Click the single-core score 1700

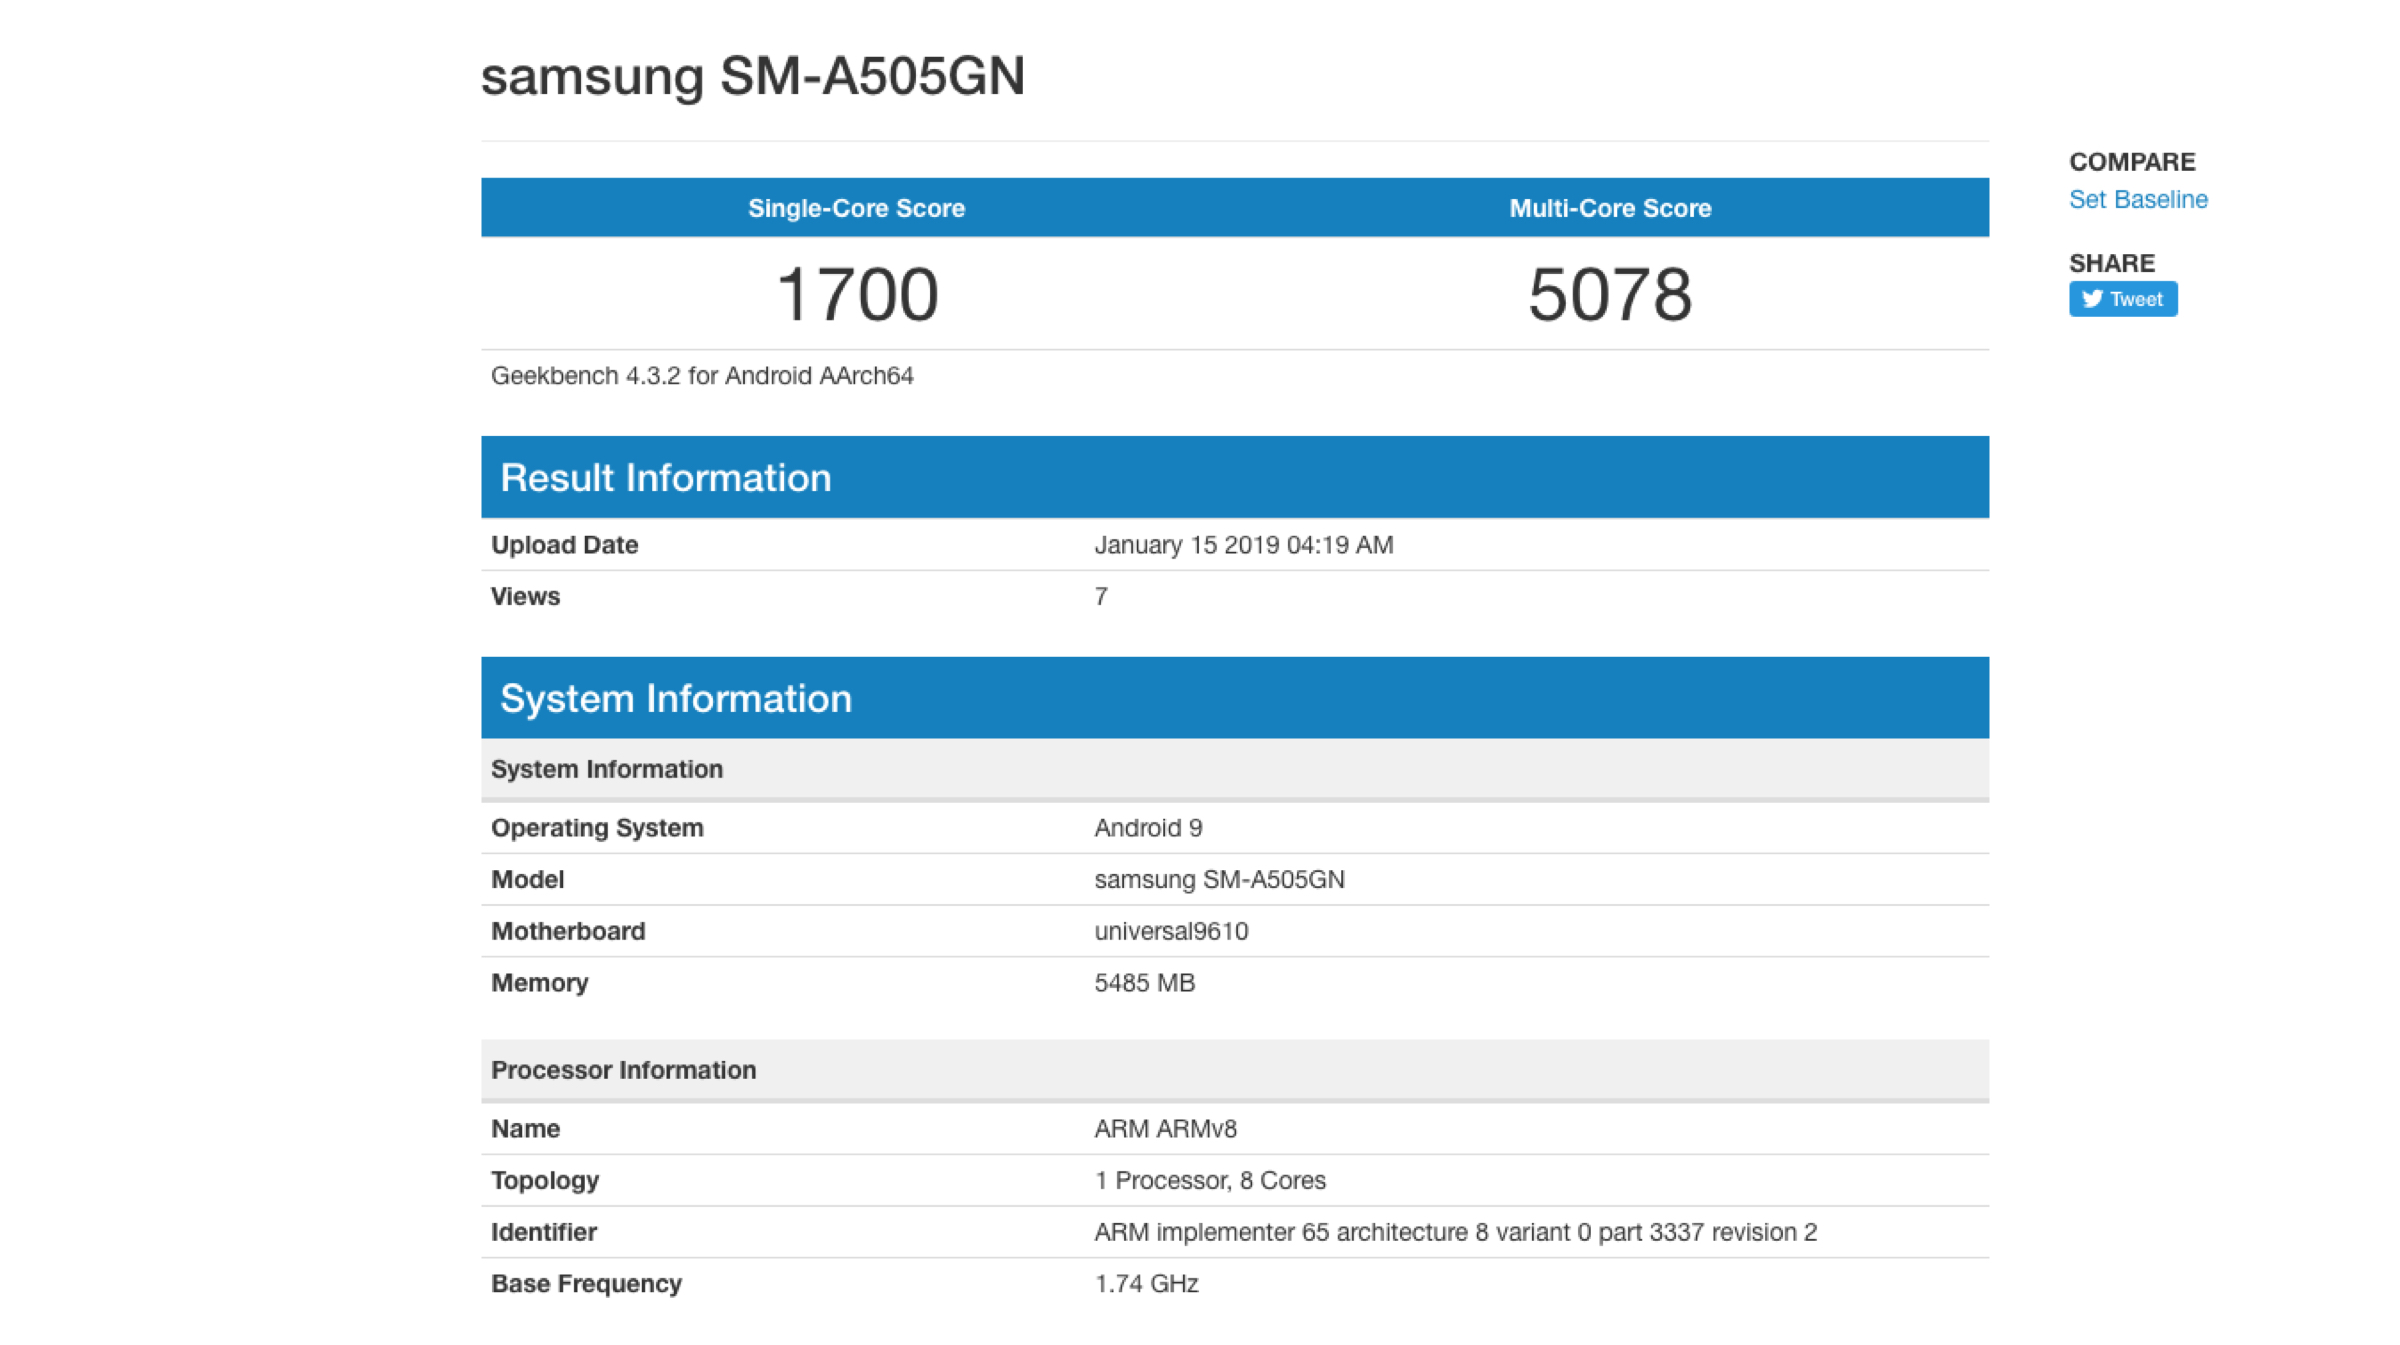pyautogui.click(x=856, y=294)
